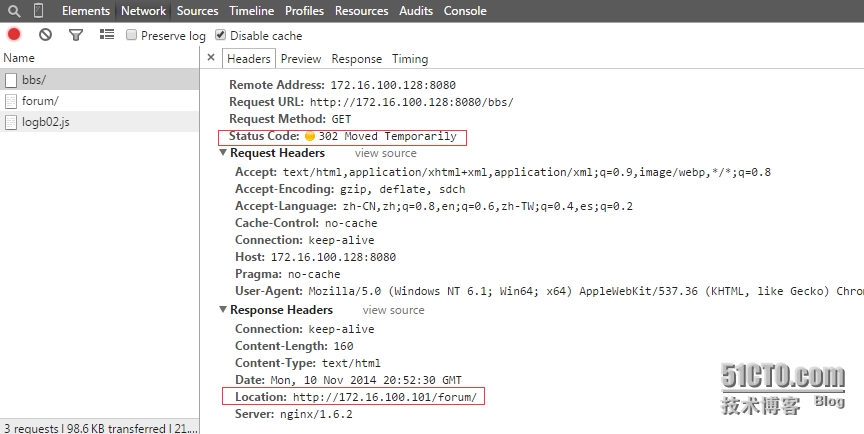Click the Accept header value

[527, 172]
